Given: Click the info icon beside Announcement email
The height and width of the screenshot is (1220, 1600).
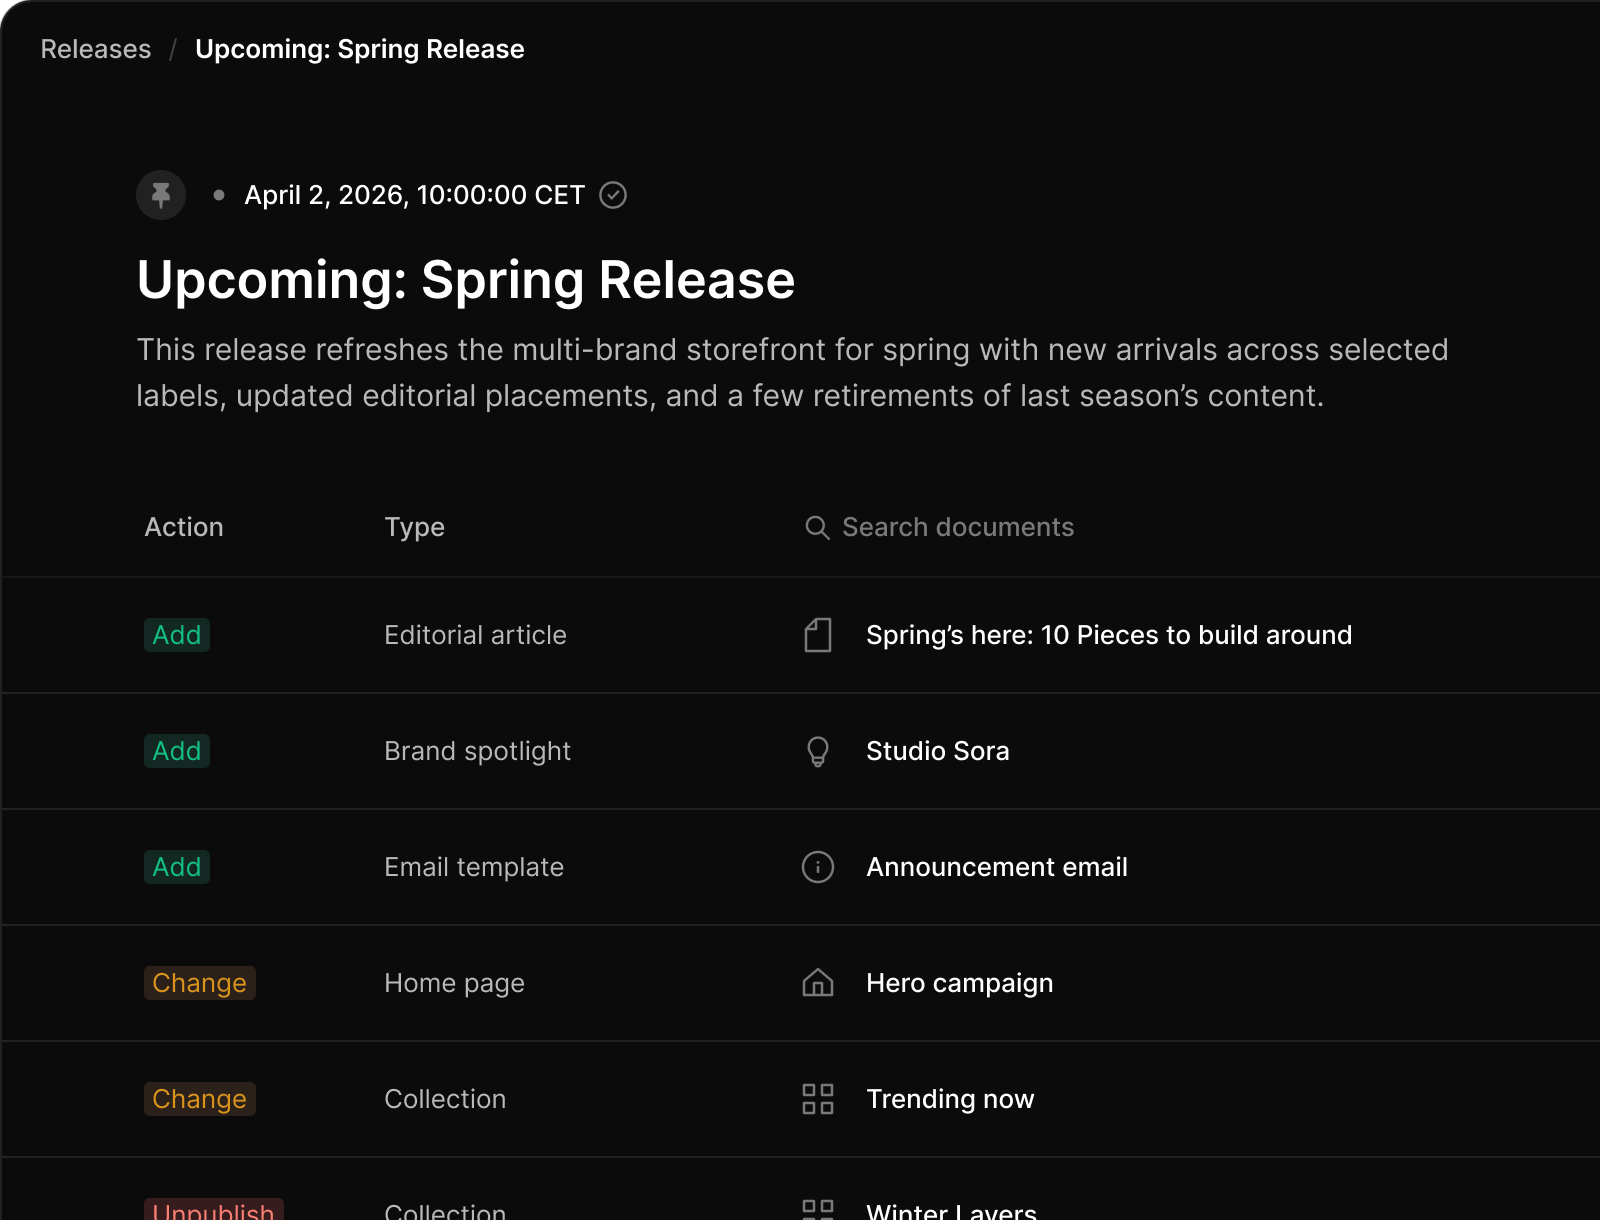Looking at the screenshot, I should [x=818, y=867].
